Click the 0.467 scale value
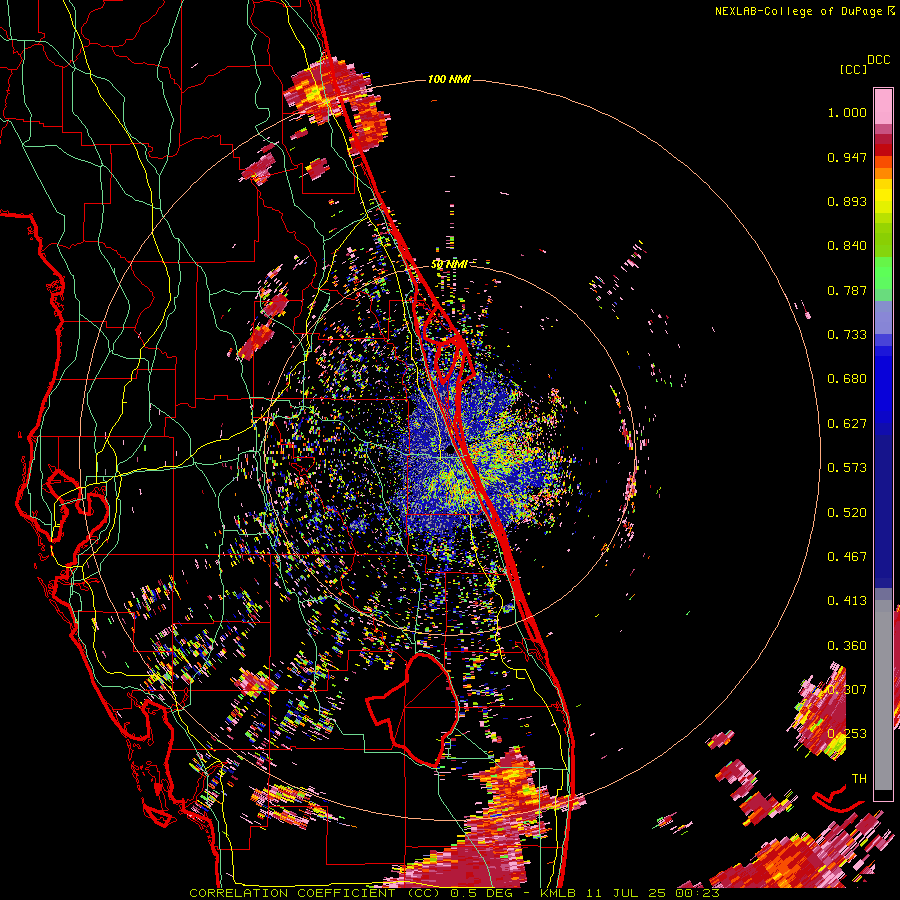Image resolution: width=900 pixels, height=900 pixels. [847, 557]
